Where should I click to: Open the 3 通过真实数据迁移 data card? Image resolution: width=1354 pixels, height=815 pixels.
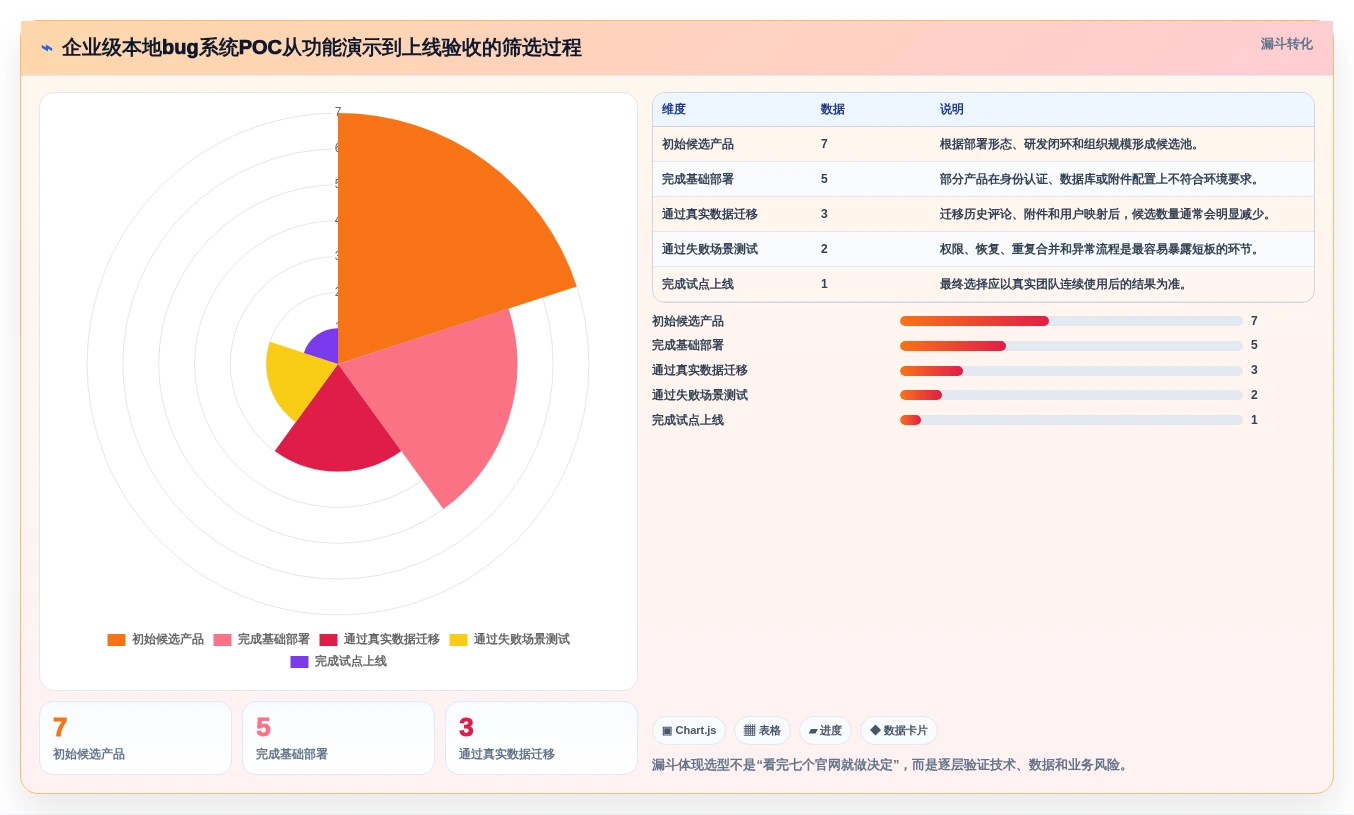click(x=541, y=738)
